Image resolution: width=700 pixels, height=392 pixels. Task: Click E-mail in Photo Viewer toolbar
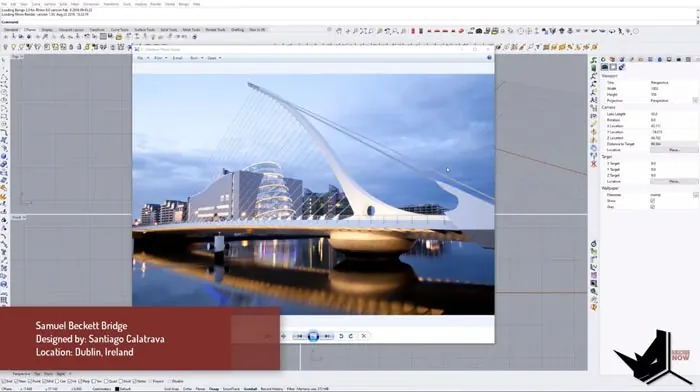(178, 58)
